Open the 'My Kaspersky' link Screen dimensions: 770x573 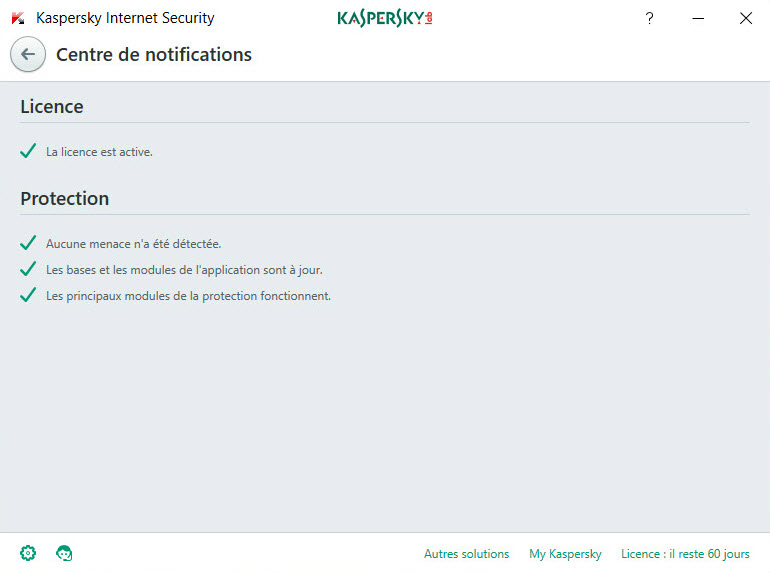pos(565,554)
